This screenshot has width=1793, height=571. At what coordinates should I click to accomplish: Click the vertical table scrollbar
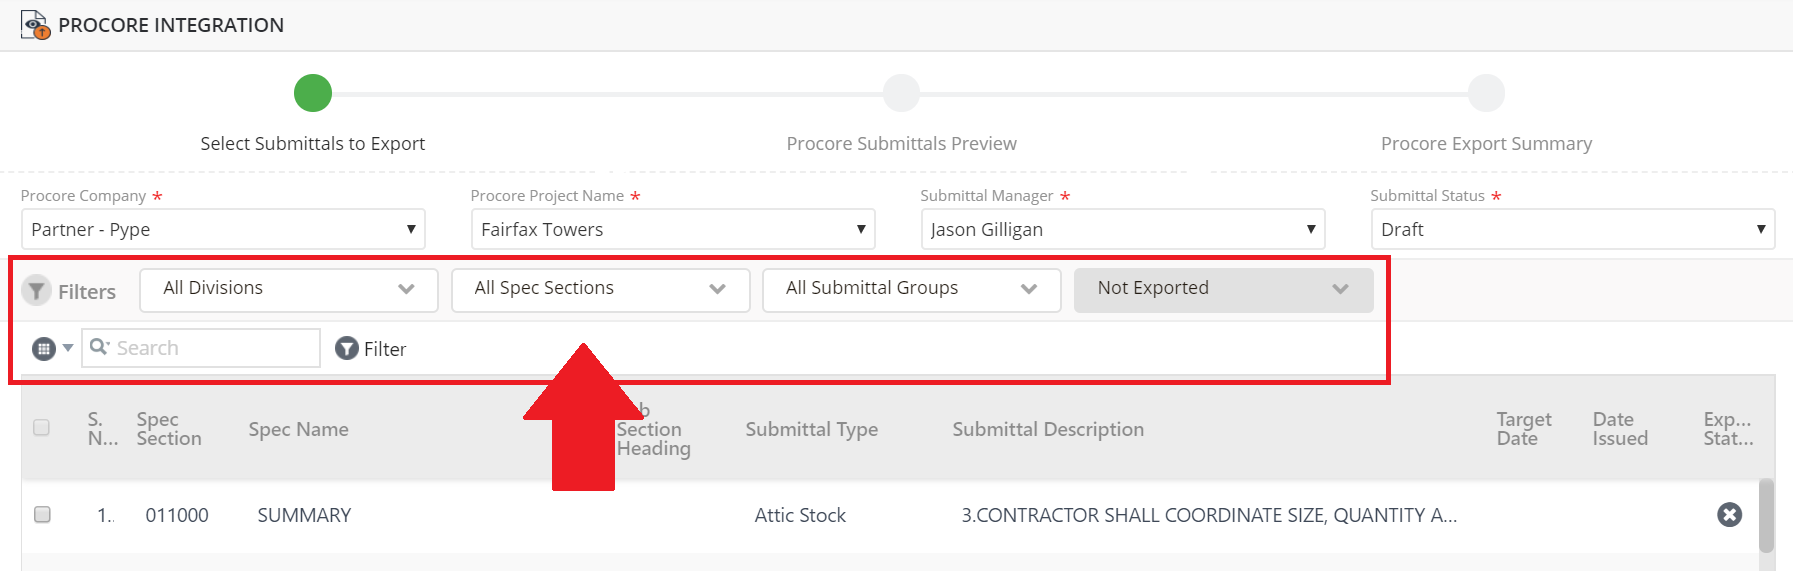(x=1766, y=516)
